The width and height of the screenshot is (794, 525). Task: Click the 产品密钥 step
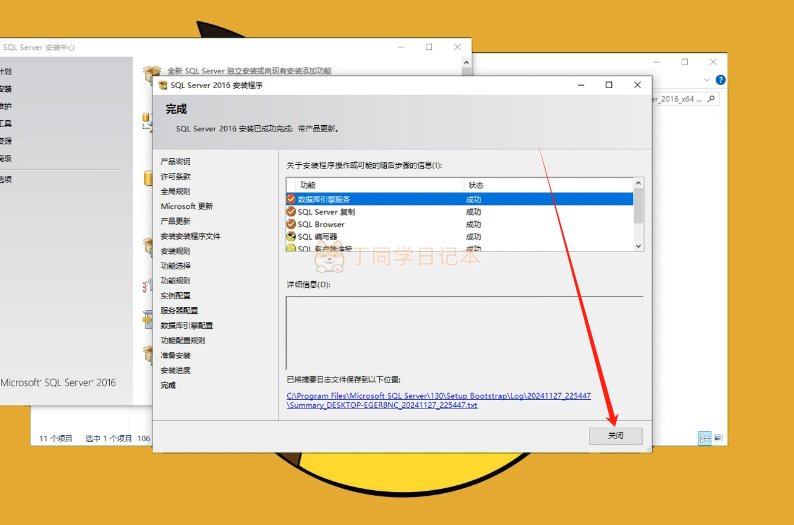(x=175, y=161)
